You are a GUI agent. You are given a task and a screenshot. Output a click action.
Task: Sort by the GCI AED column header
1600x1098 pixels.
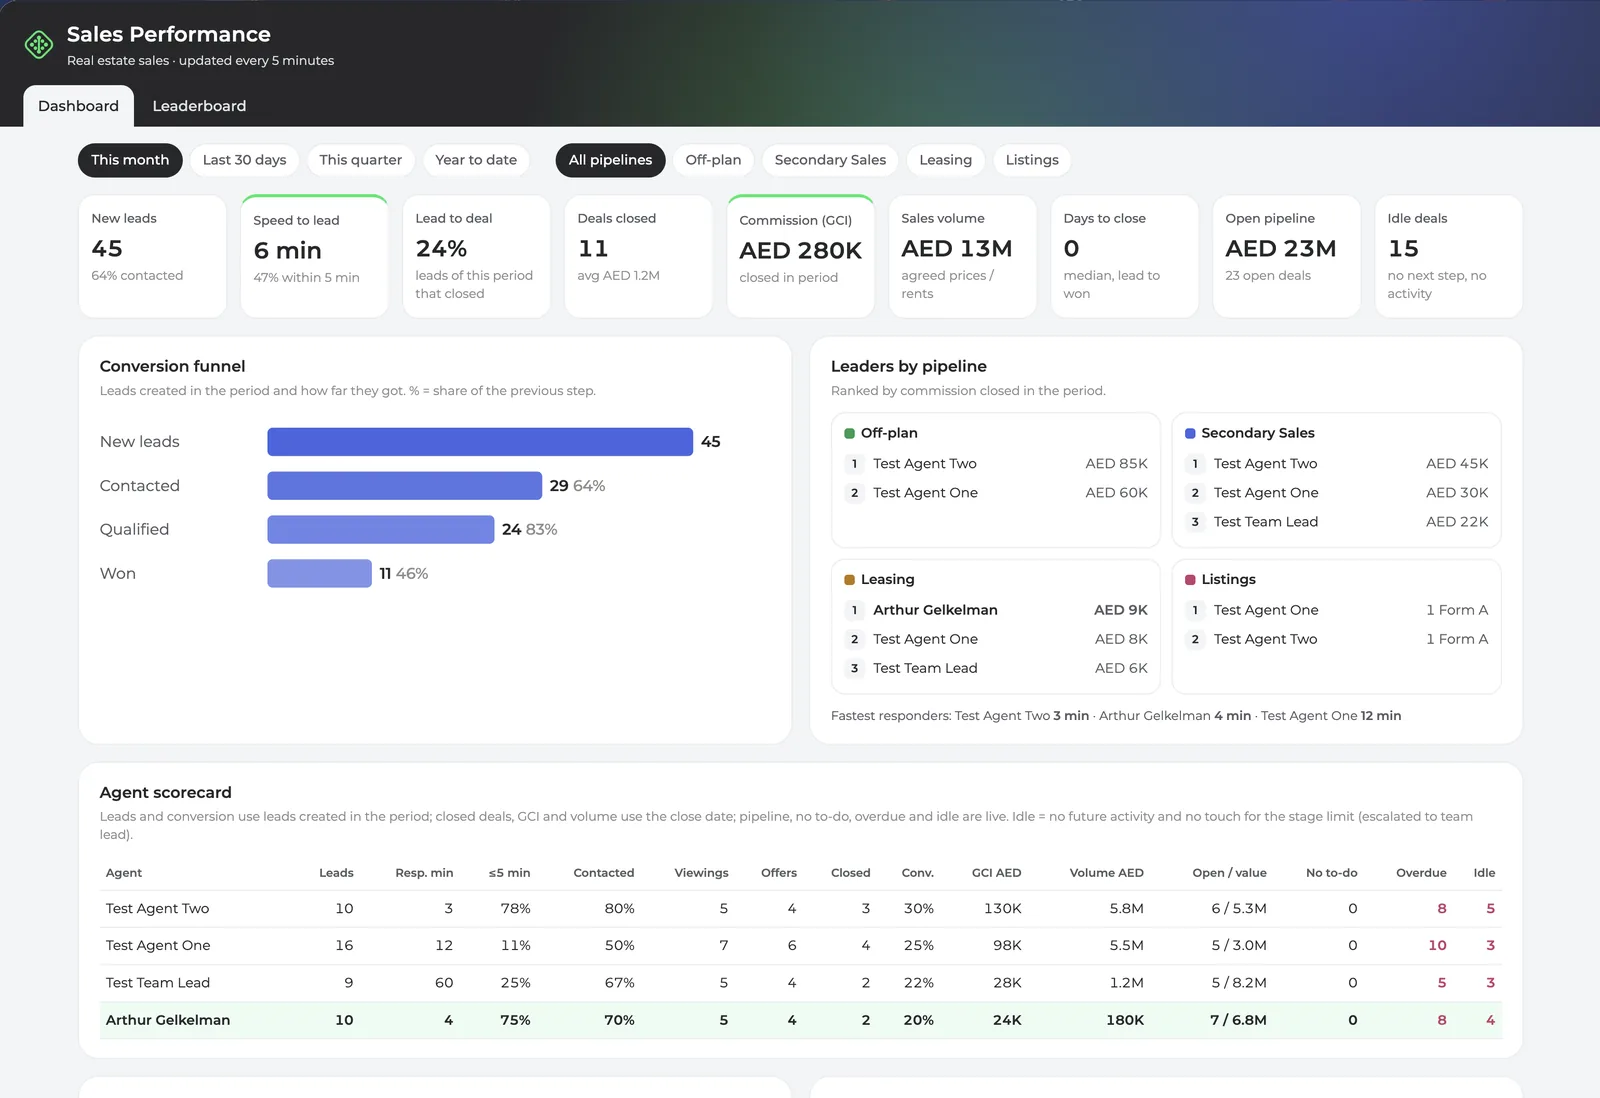[x=996, y=873]
